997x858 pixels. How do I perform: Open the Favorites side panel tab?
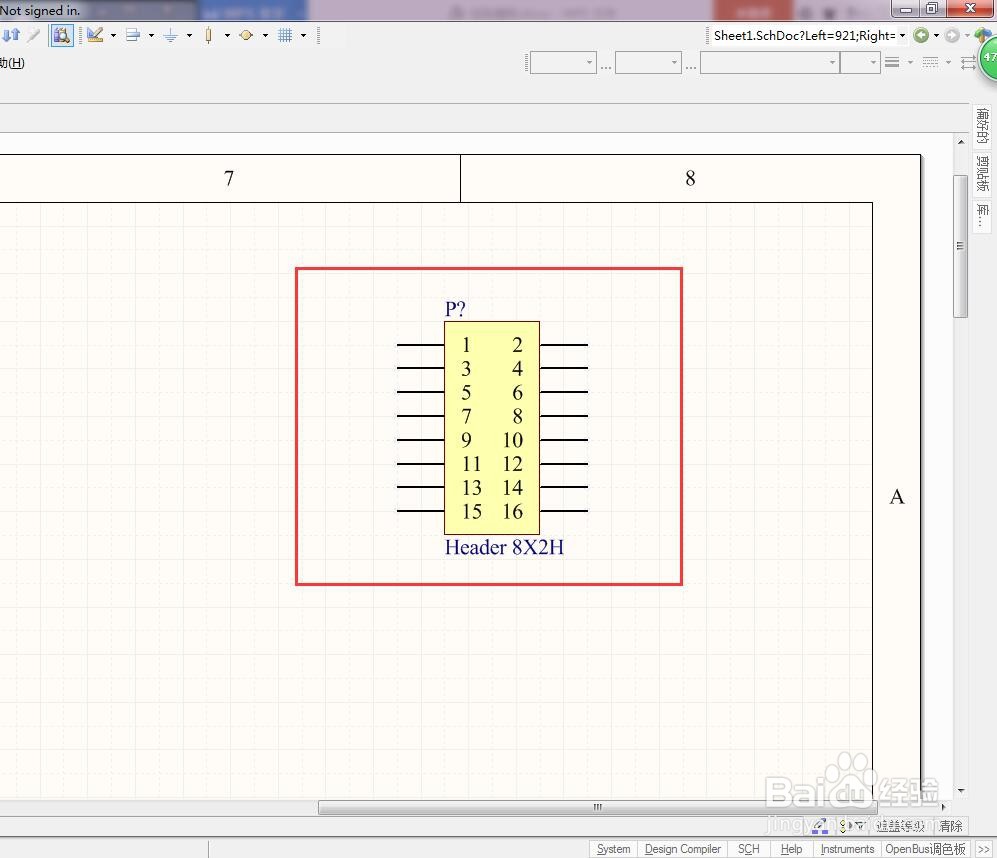tap(982, 125)
